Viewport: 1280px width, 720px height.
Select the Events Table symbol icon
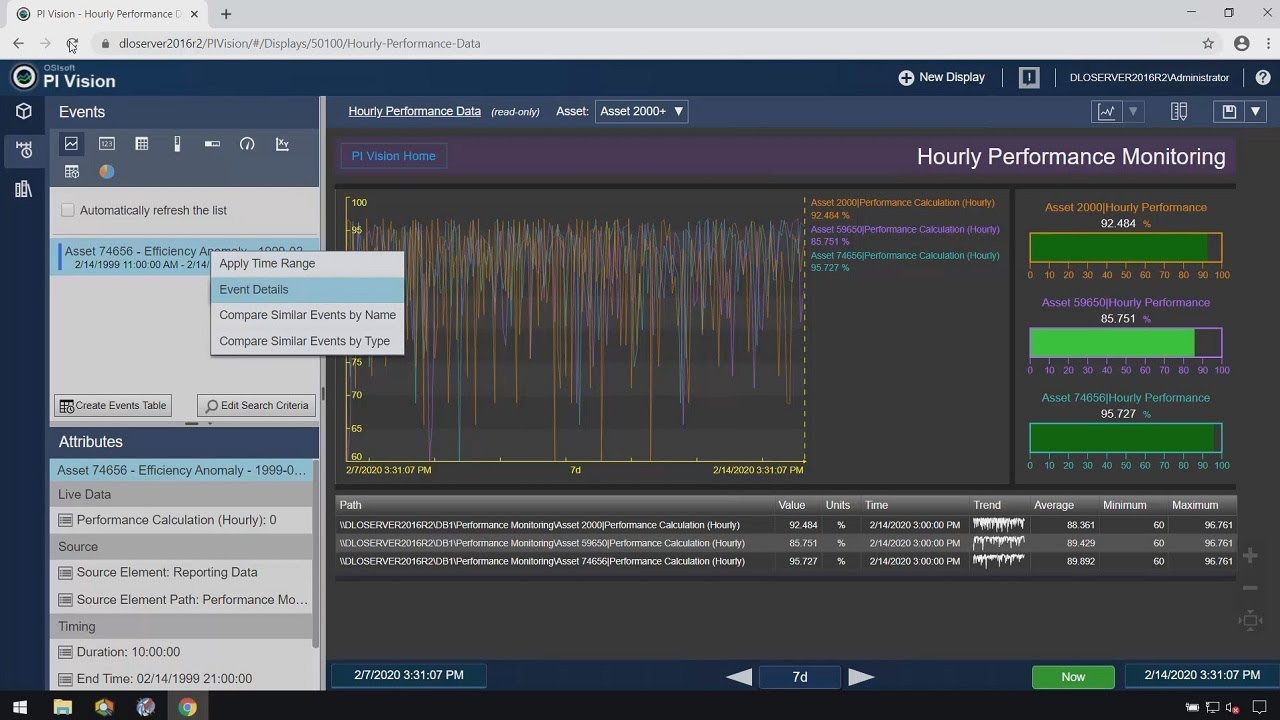coord(72,172)
